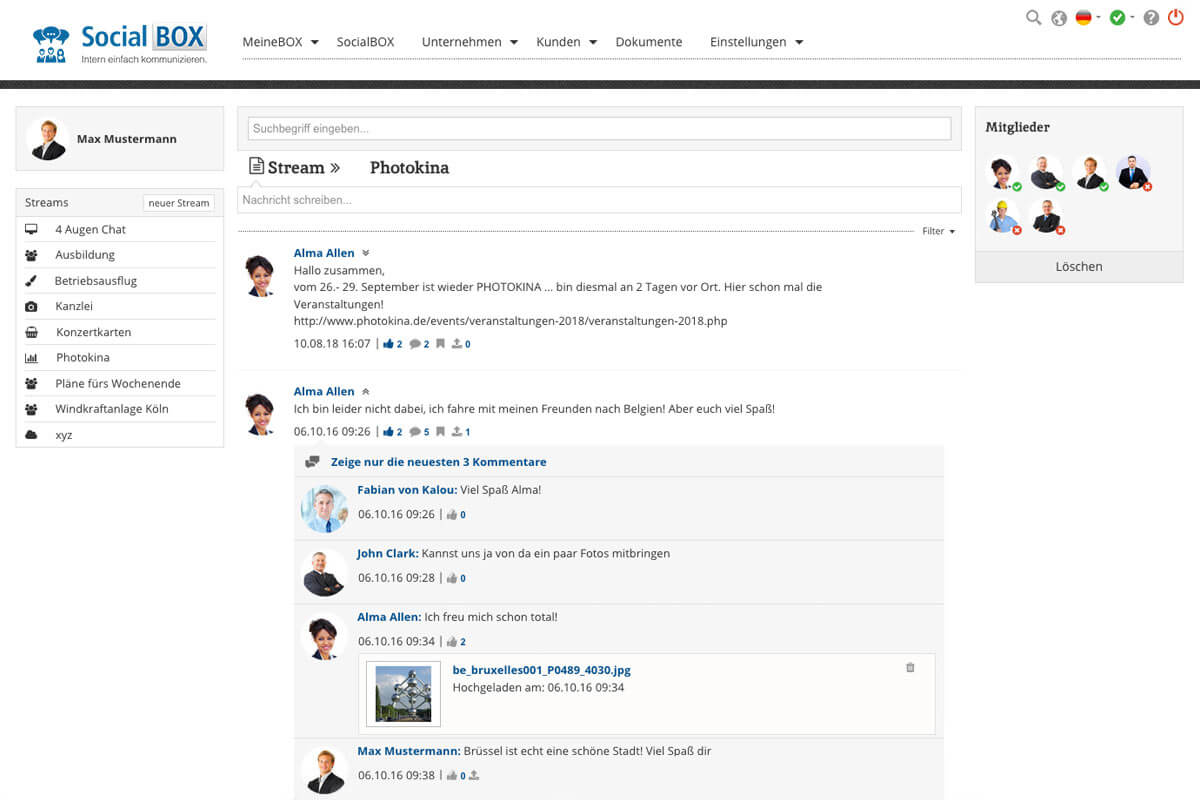Click the globe icon in top bar
This screenshot has width=1200, height=800.
(1059, 18)
